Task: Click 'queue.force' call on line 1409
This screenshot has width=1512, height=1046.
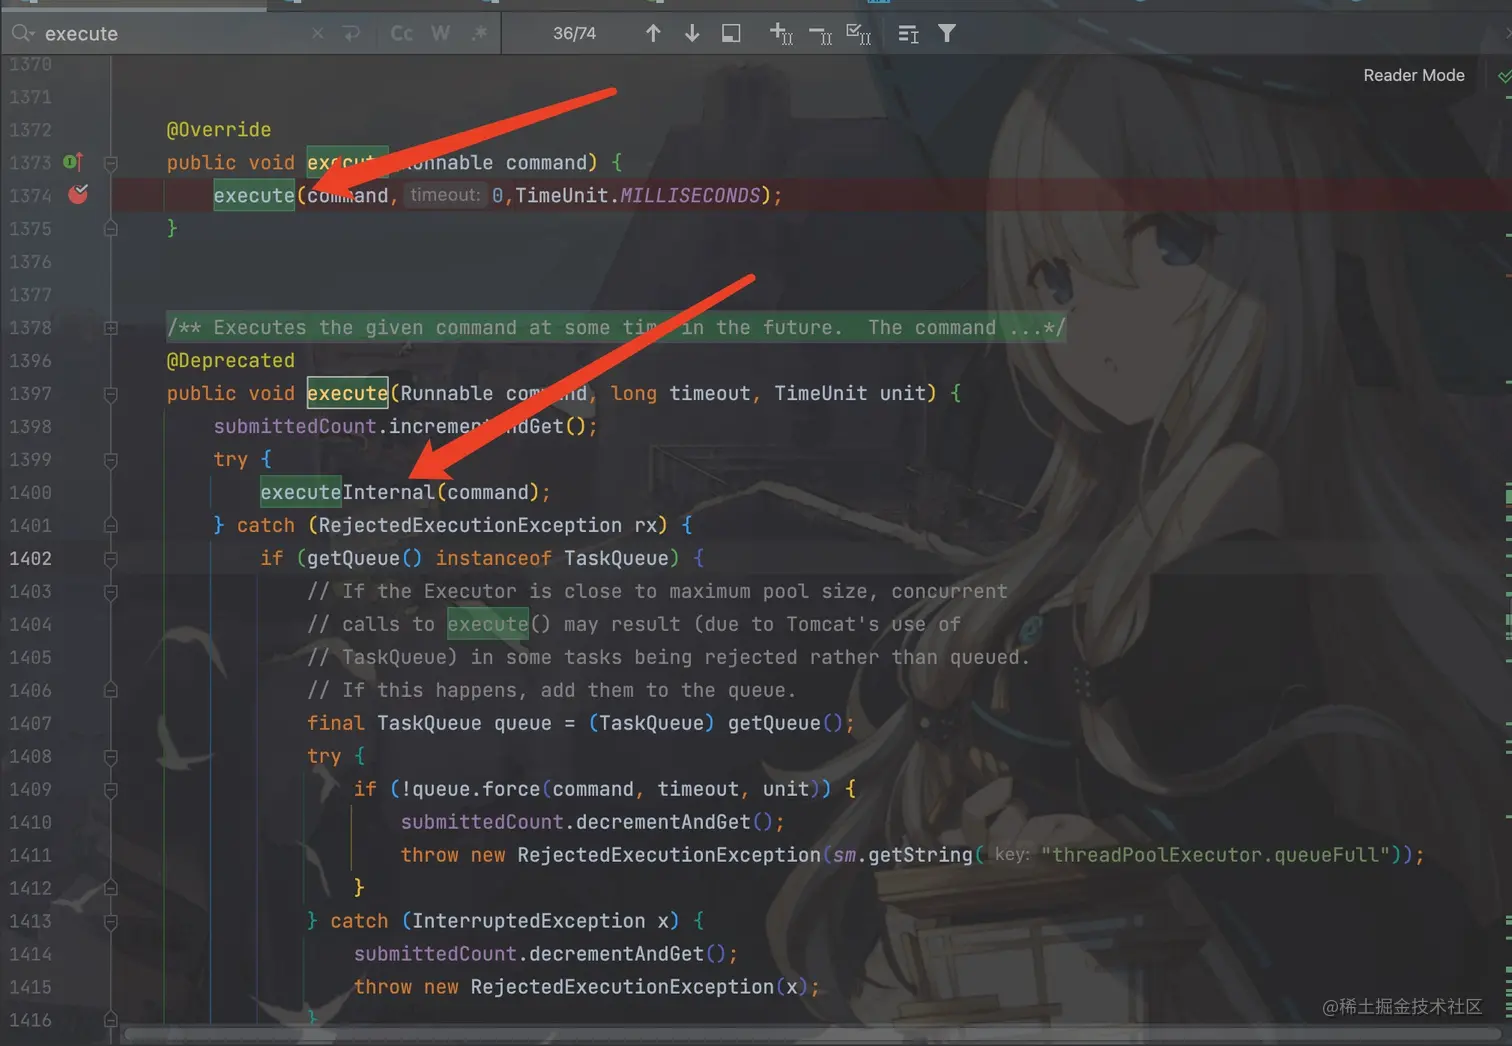Action: 476,789
